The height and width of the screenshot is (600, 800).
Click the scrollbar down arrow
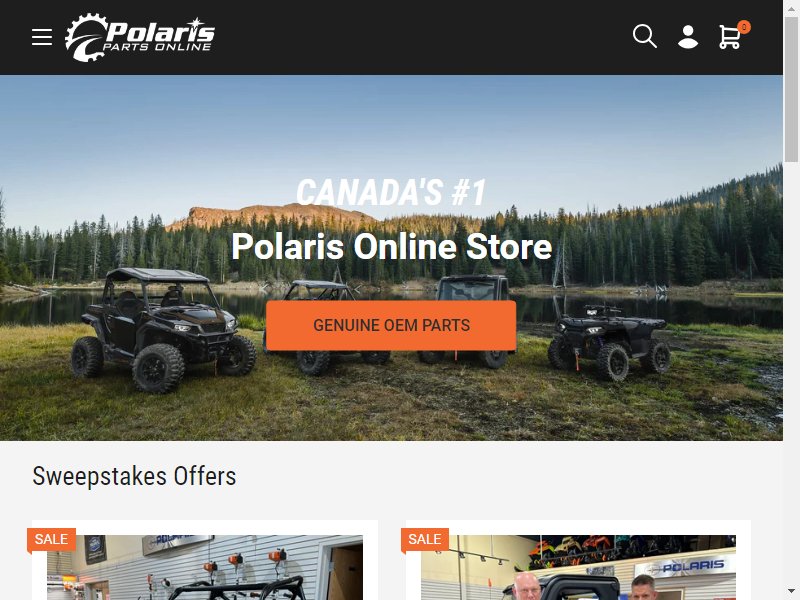791,593
